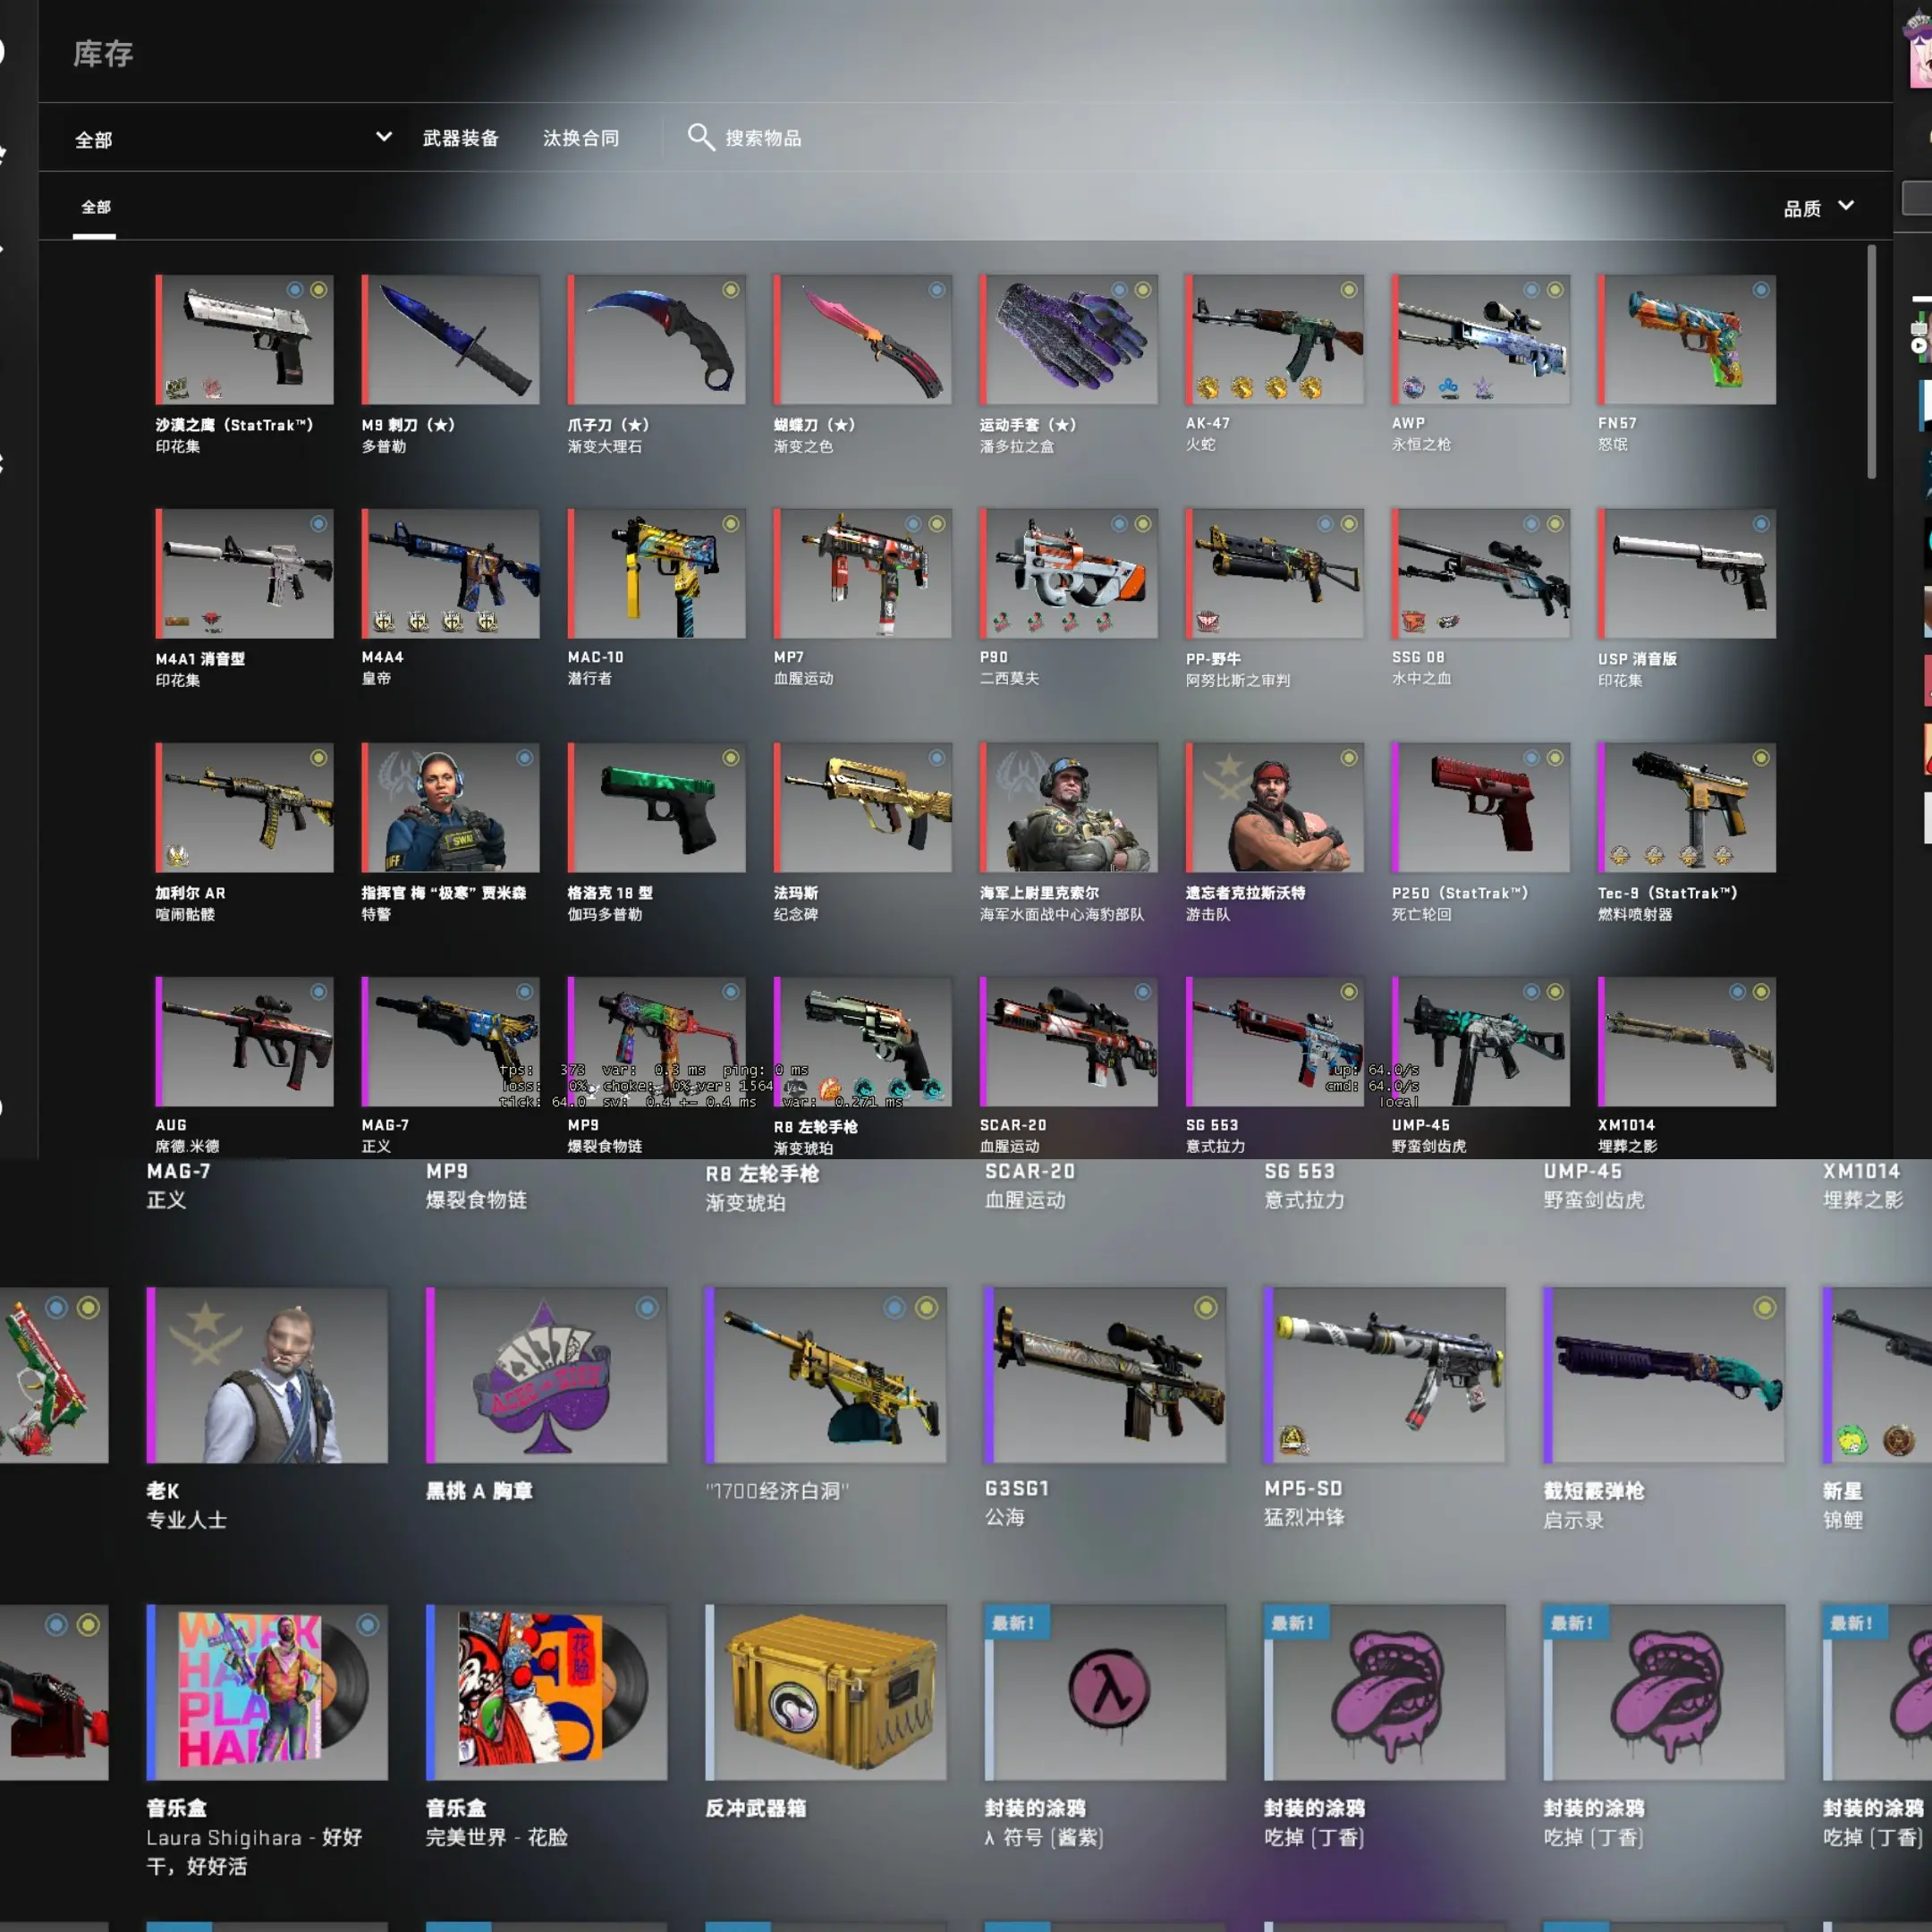Select 格洛克 18 型 伽玛多普勒
This screenshot has height=1932, width=1932.
click(657, 808)
